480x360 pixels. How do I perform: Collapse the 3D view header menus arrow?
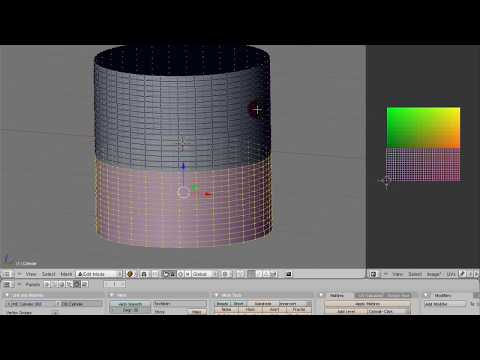pyautogui.click(x=19, y=274)
